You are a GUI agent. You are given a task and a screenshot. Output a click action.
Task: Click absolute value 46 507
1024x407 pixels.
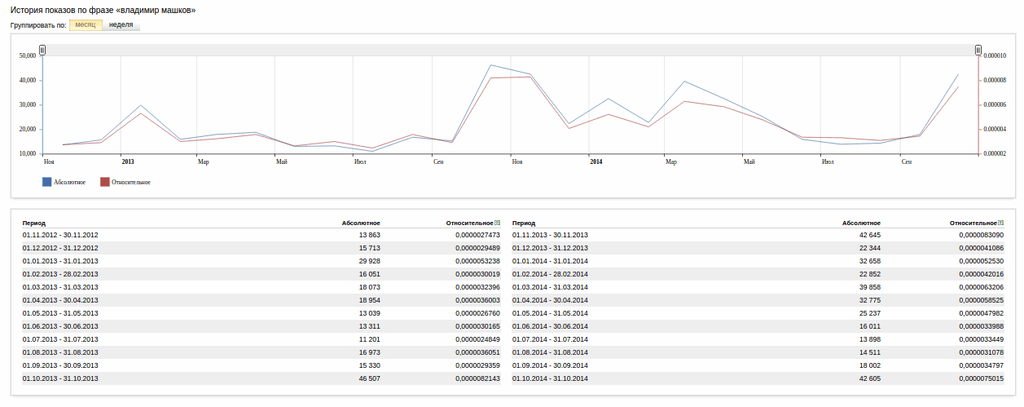point(370,378)
